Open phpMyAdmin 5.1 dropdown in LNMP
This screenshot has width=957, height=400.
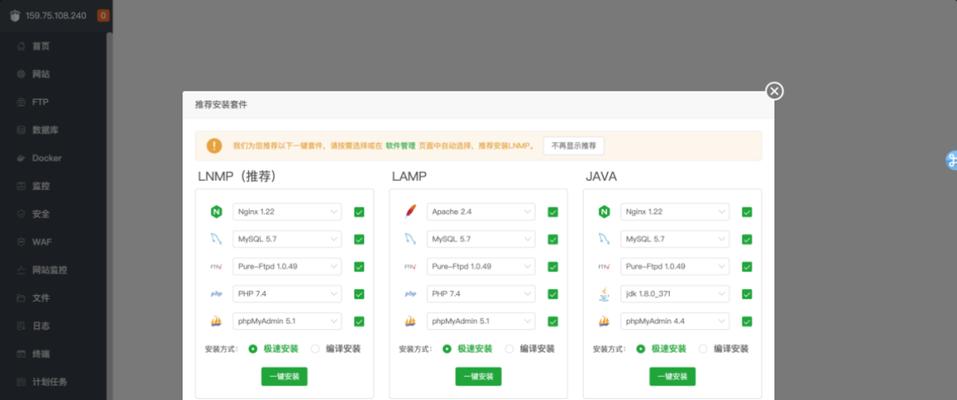[x=287, y=321]
